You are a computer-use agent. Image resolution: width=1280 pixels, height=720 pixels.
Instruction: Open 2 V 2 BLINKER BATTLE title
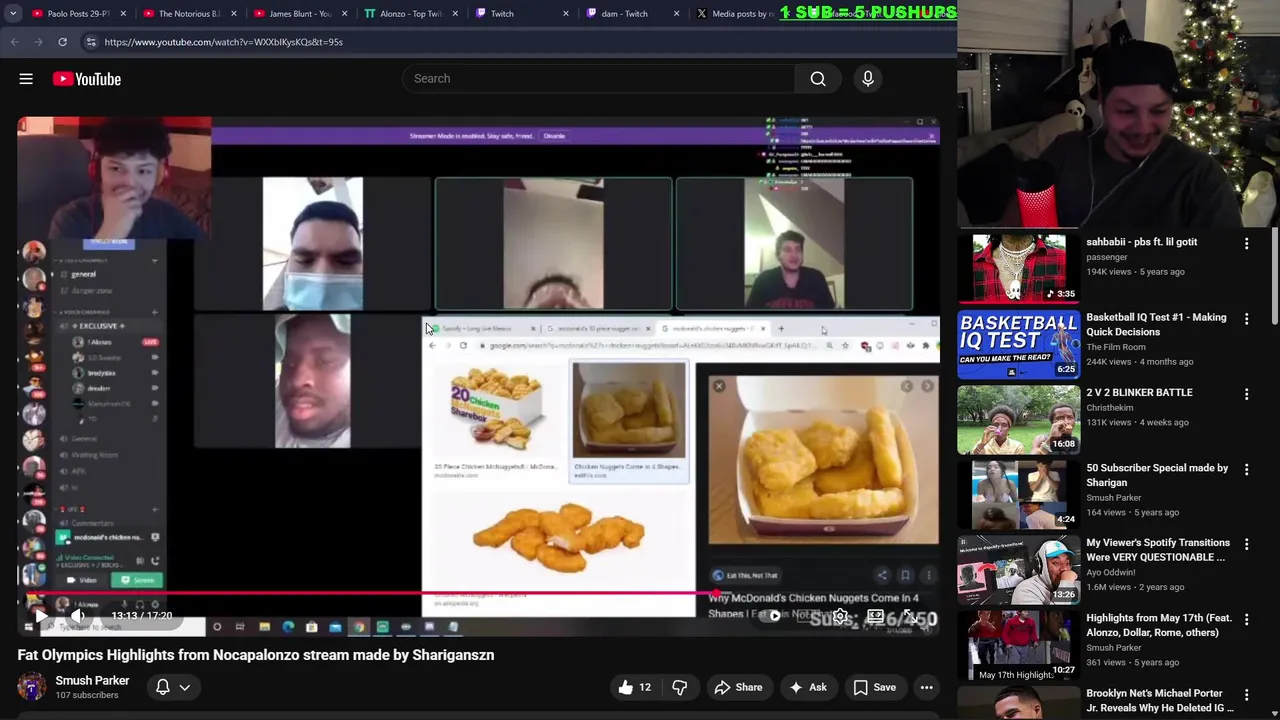point(1139,393)
